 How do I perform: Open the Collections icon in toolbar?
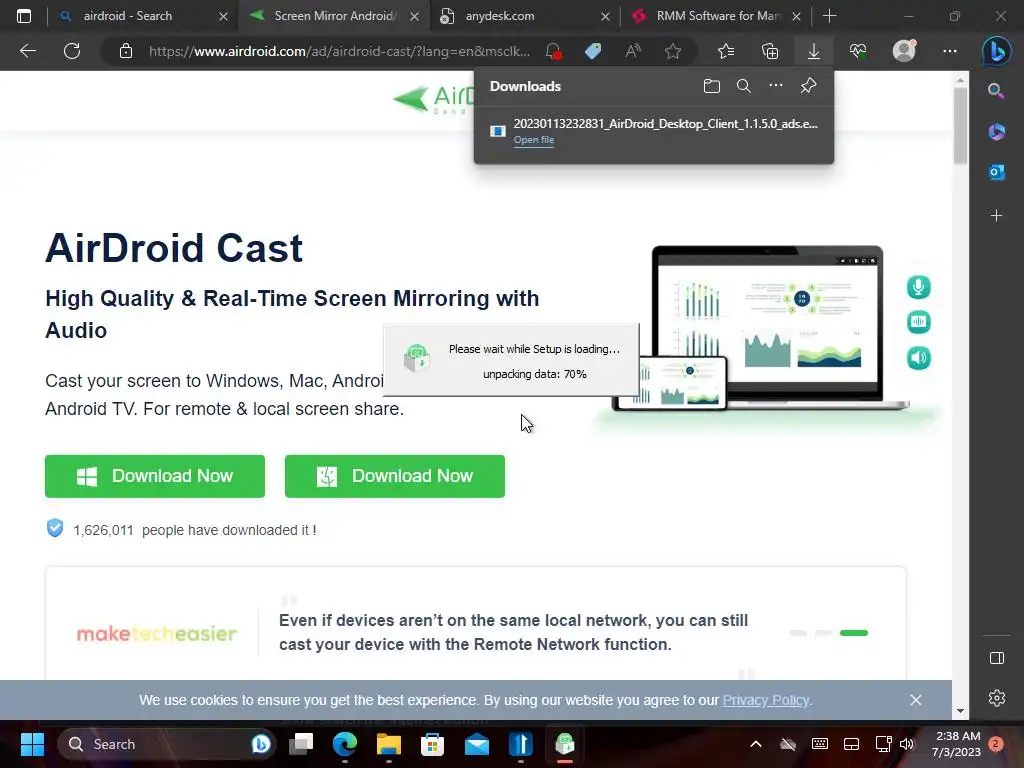pyautogui.click(x=770, y=51)
